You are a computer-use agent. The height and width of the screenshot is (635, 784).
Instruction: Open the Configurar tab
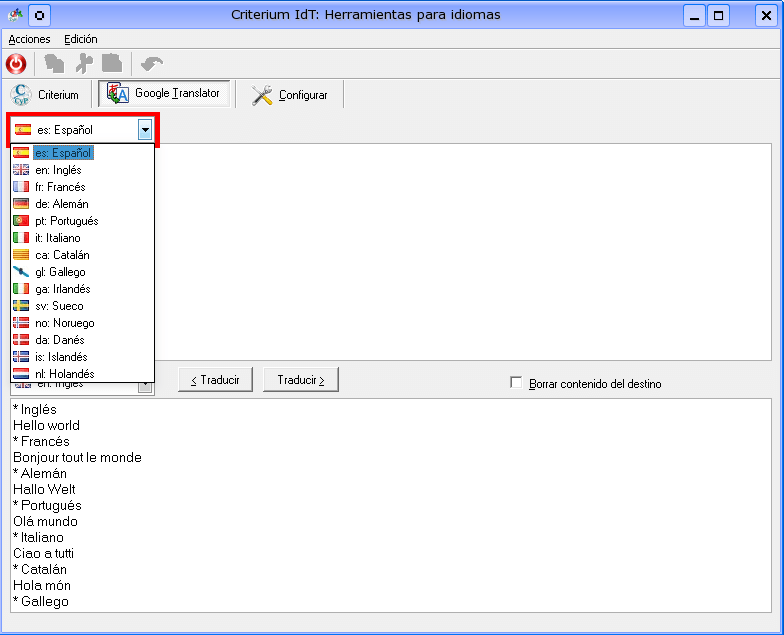pos(290,94)
